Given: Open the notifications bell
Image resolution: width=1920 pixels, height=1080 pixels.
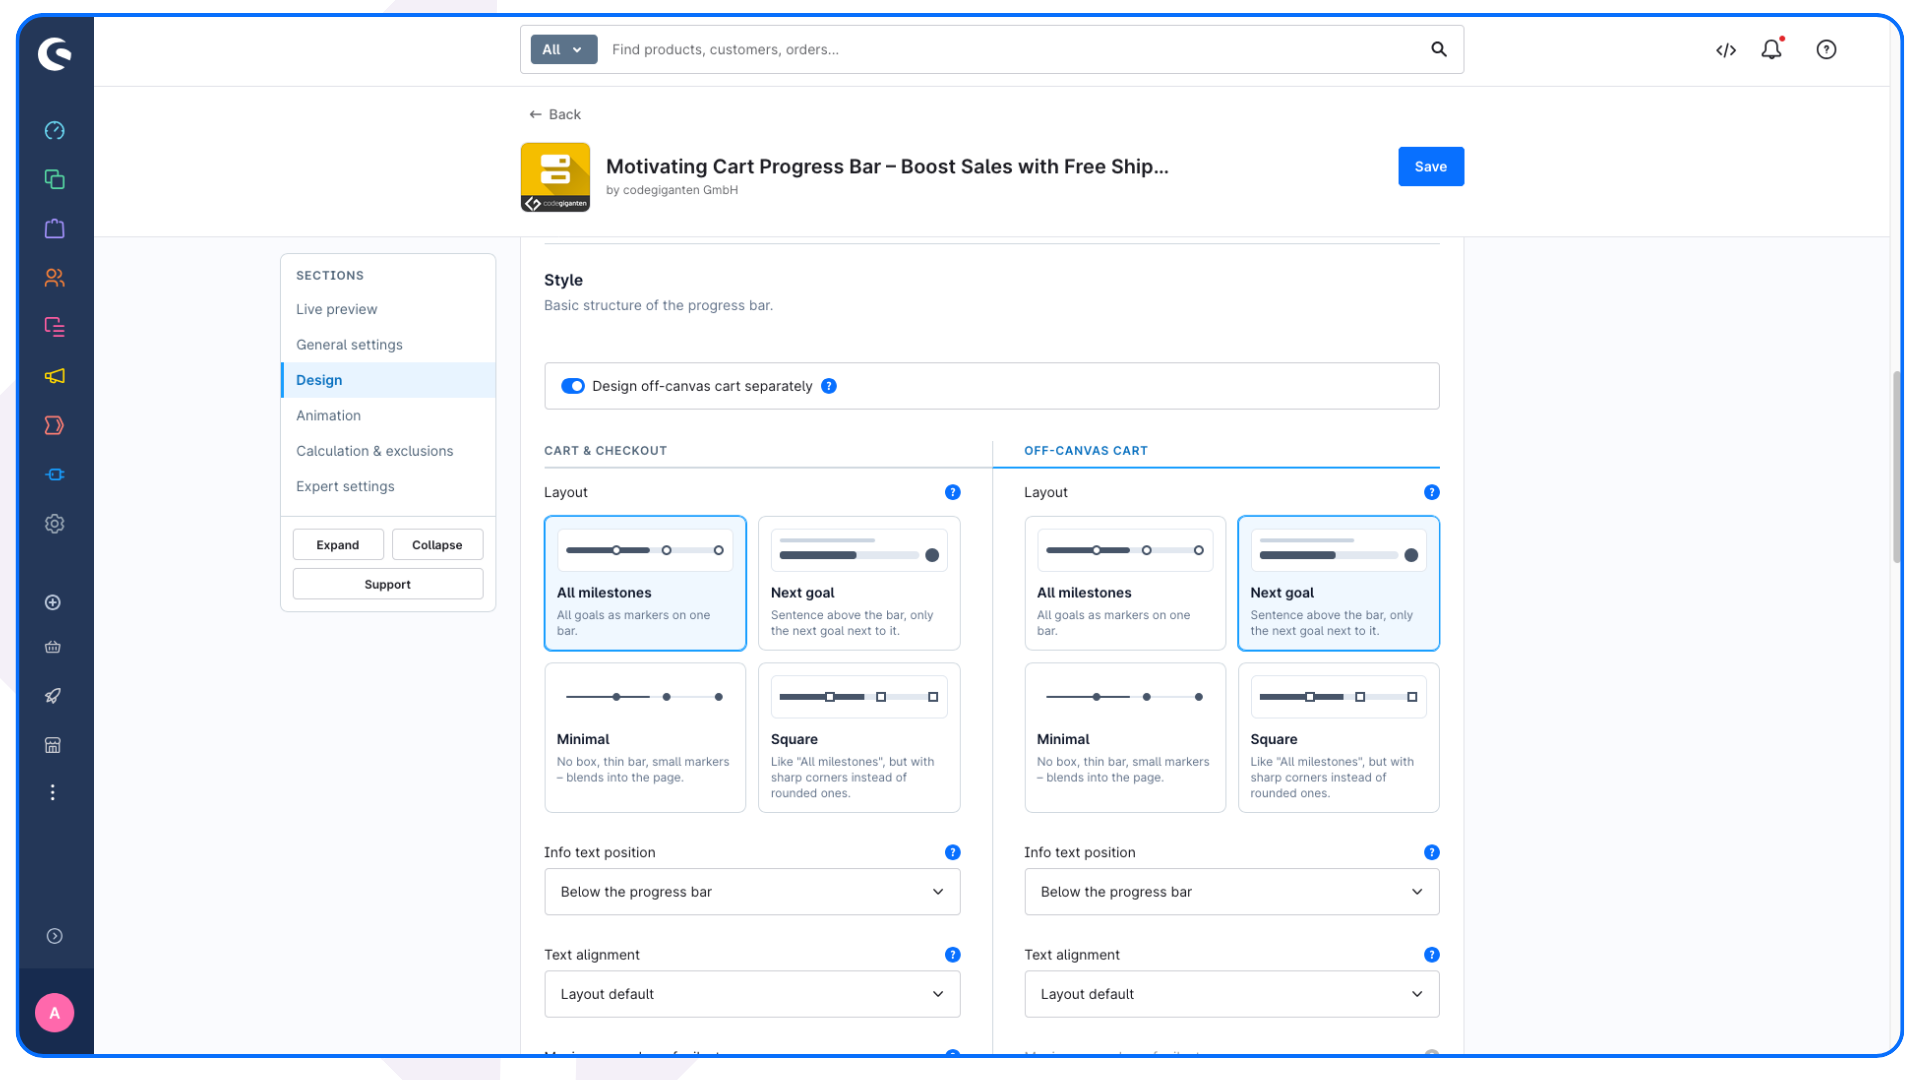Looking at the screenshot, I should click(x=1772, y=49).
